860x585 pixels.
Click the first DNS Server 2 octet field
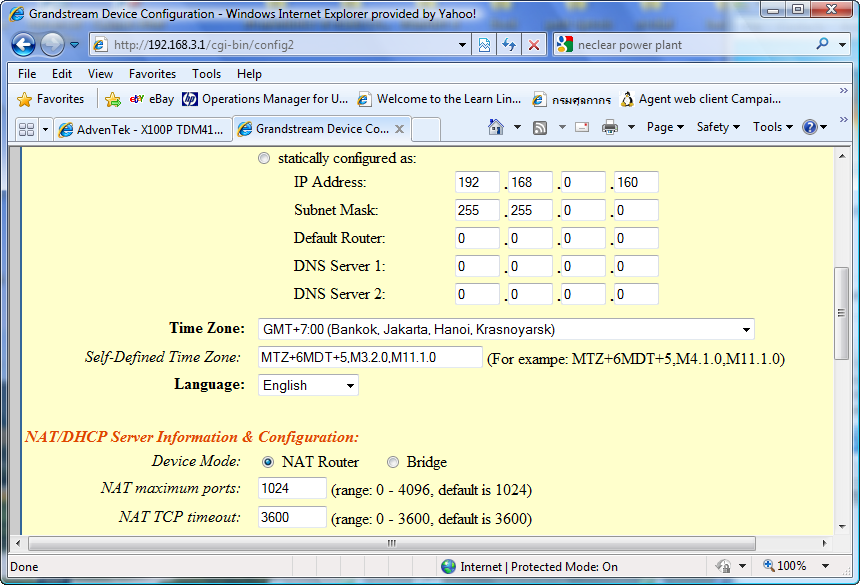click(x=477, y=294)
